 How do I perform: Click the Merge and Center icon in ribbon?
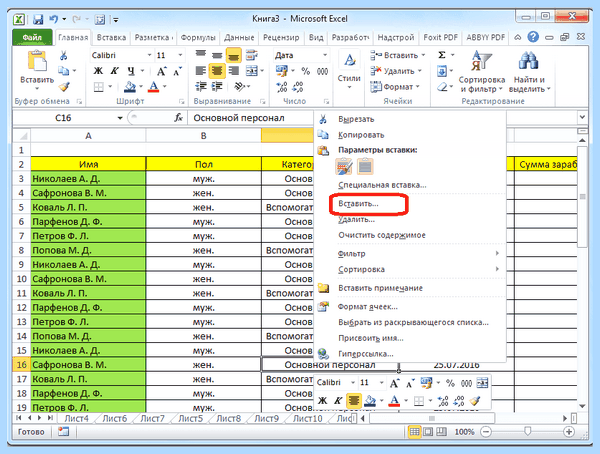pyautogui.click(x=251, y=71)
